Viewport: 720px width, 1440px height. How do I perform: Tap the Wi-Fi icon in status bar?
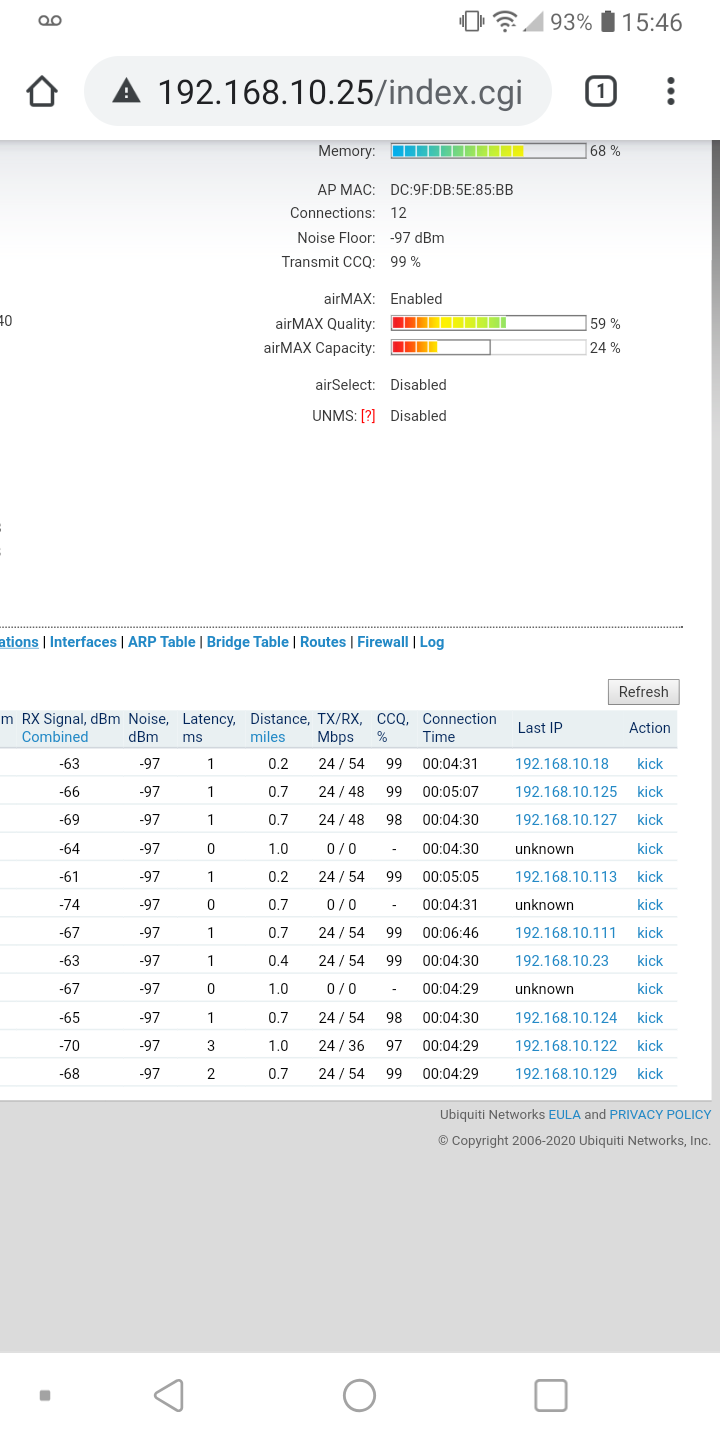pos(506,21)
